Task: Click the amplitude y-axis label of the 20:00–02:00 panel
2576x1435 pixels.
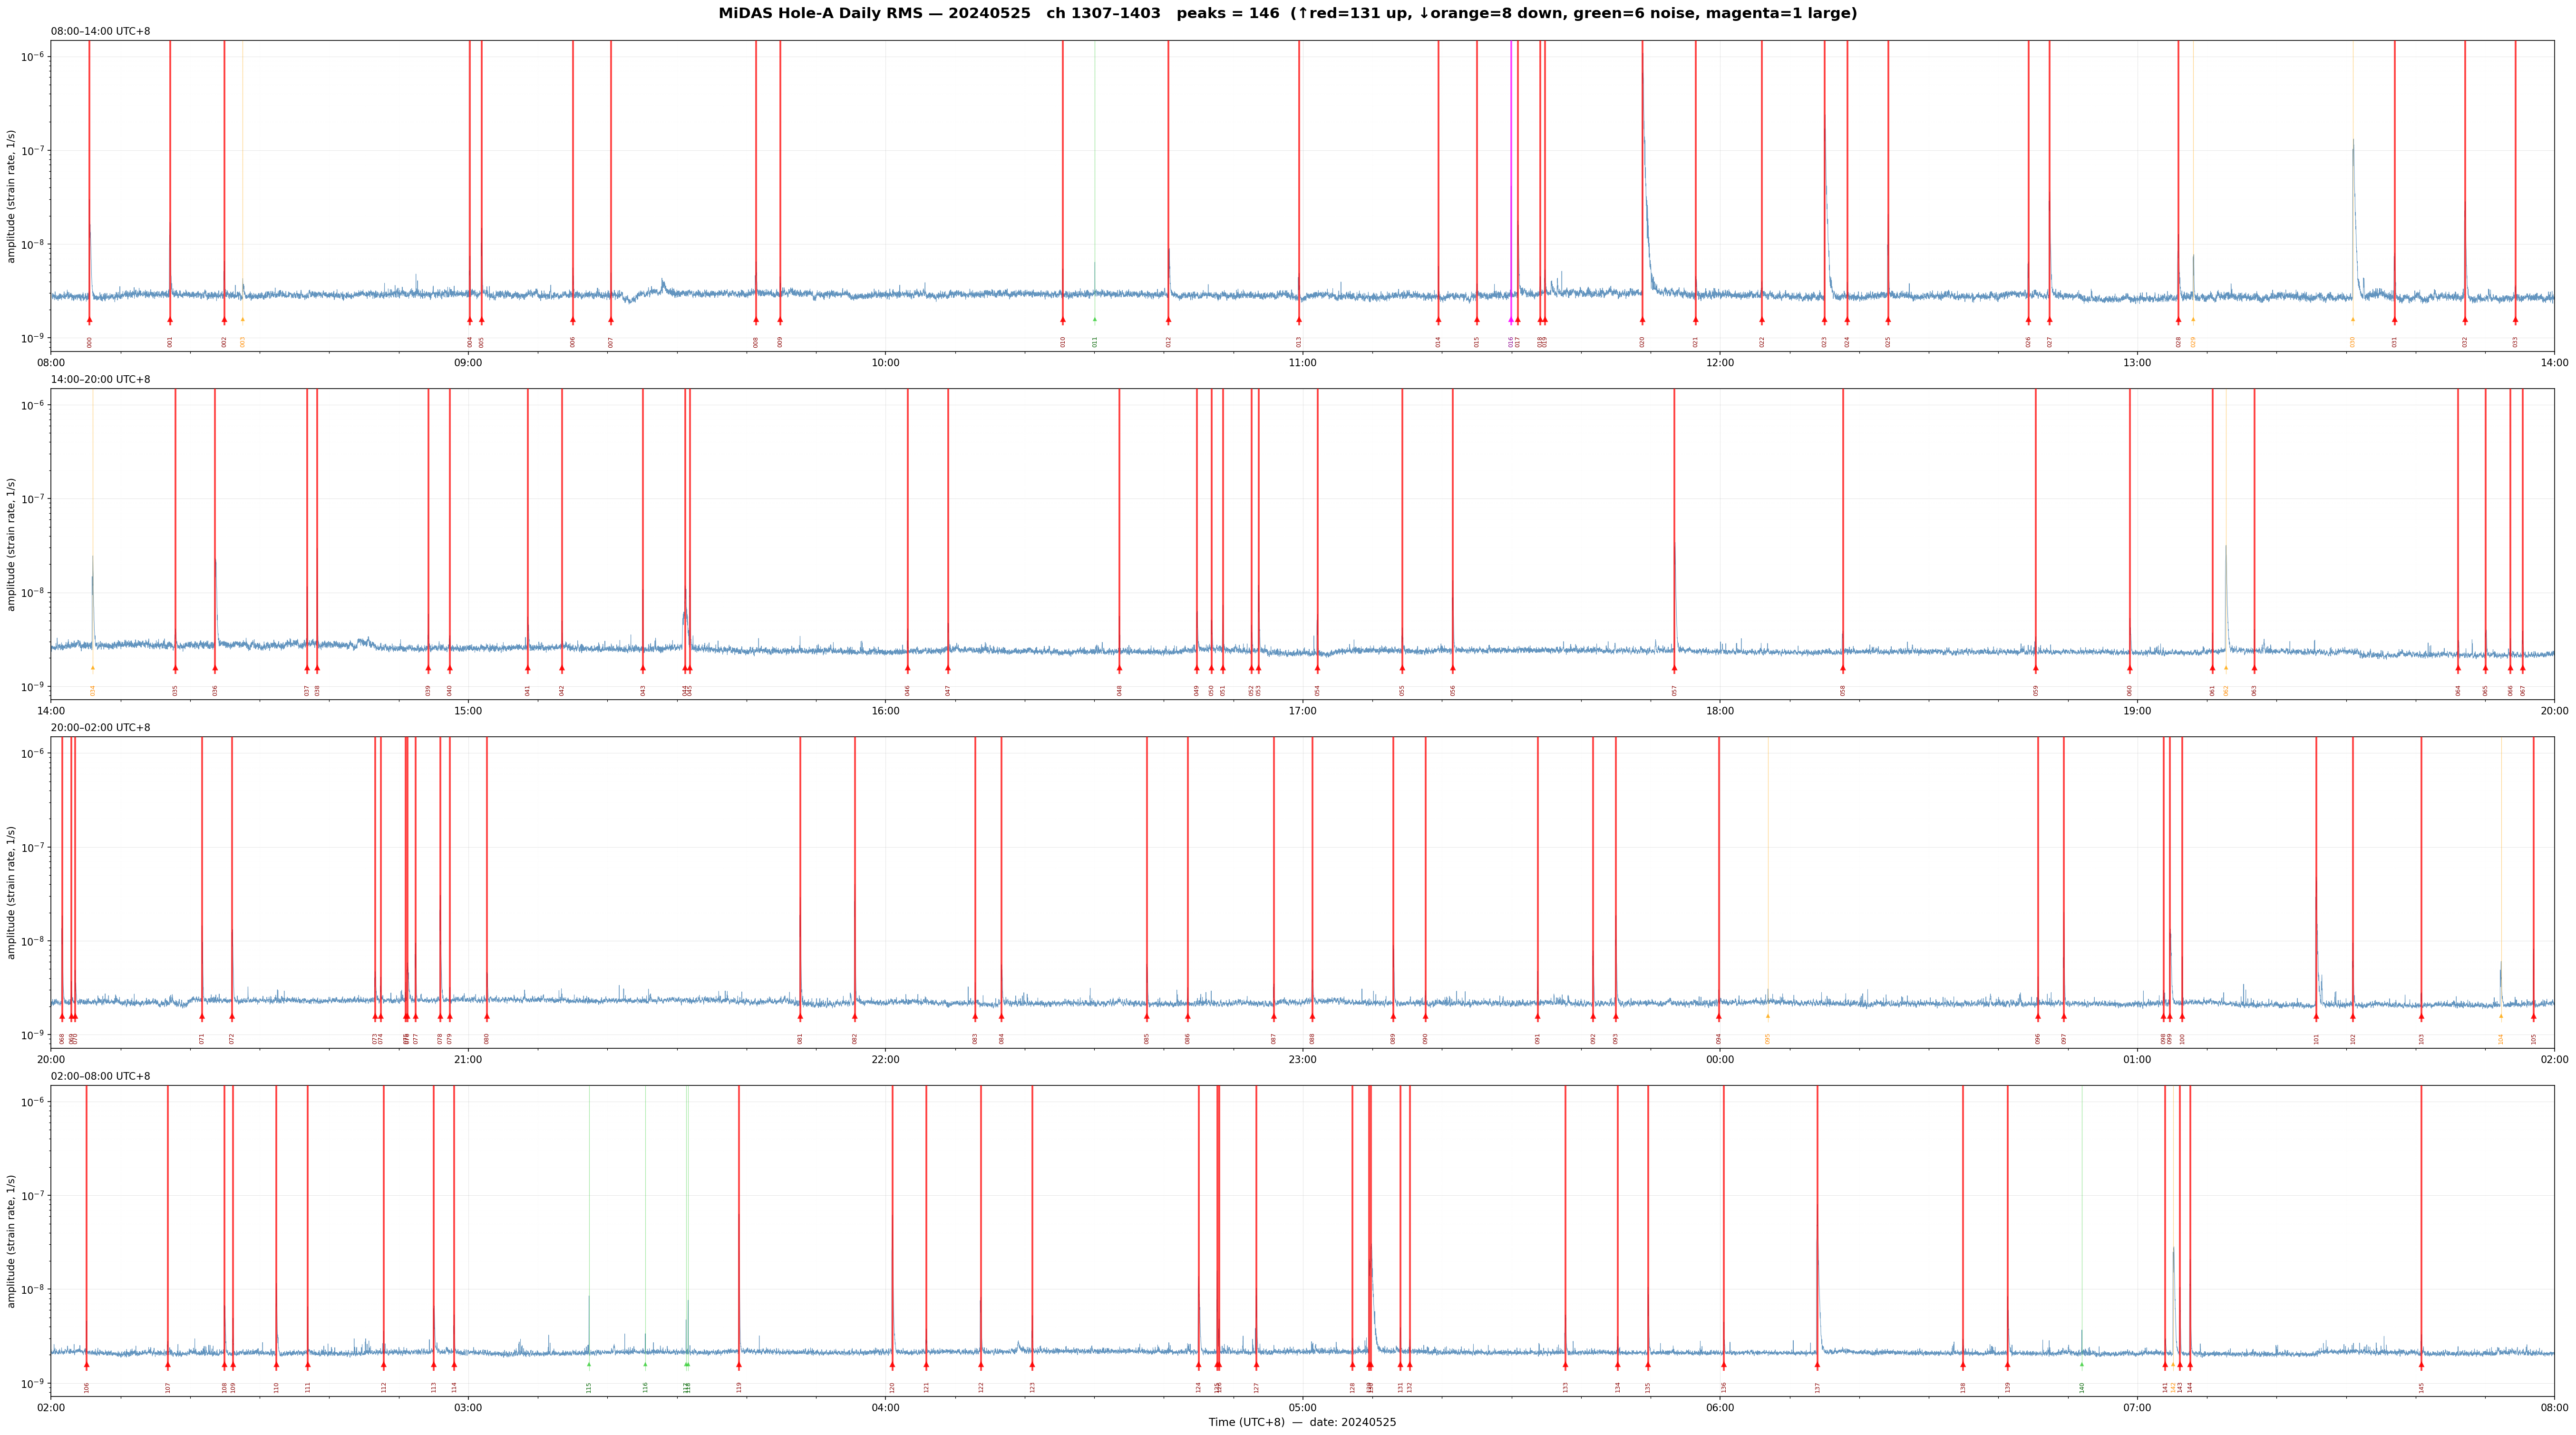Action: (12, 892)
